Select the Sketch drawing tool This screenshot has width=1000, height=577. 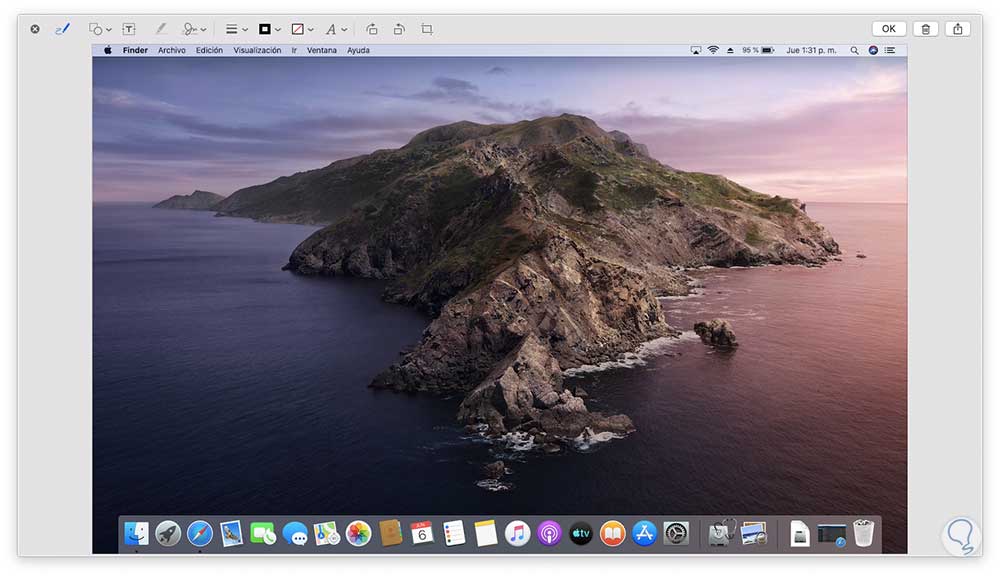click(x=62, y=29)
